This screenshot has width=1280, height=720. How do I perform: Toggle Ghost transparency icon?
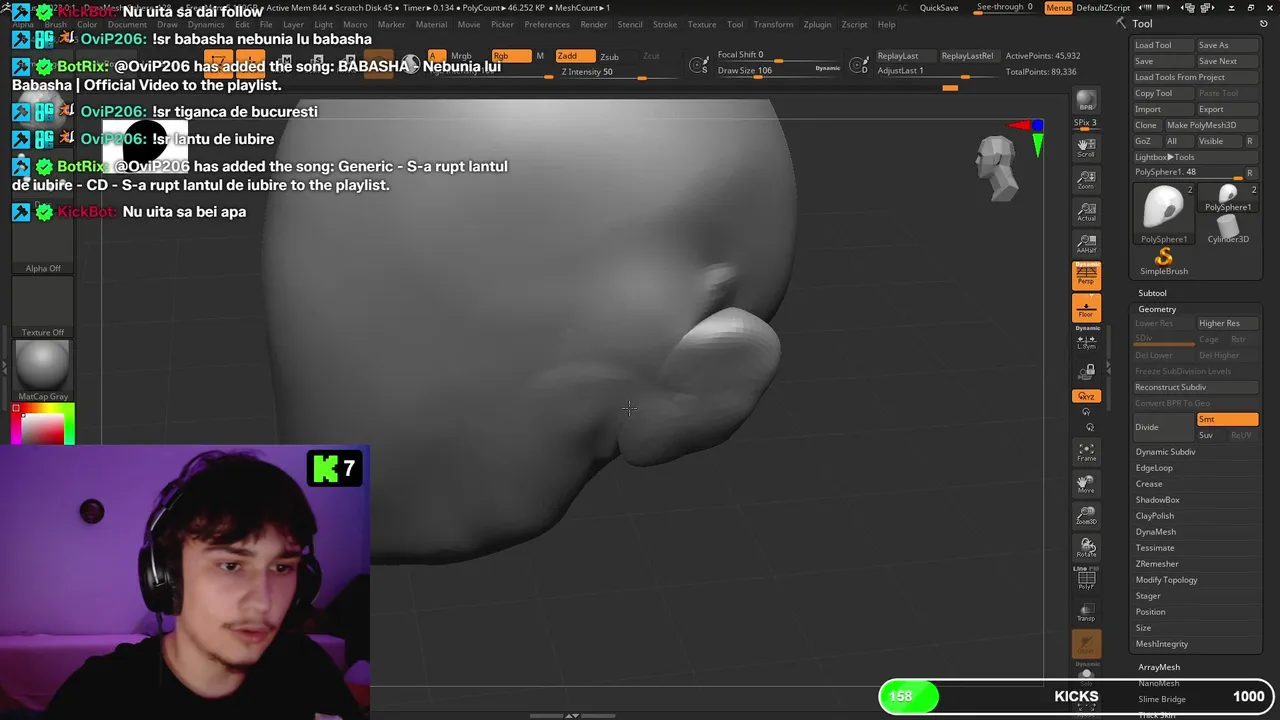point(1086,645)
